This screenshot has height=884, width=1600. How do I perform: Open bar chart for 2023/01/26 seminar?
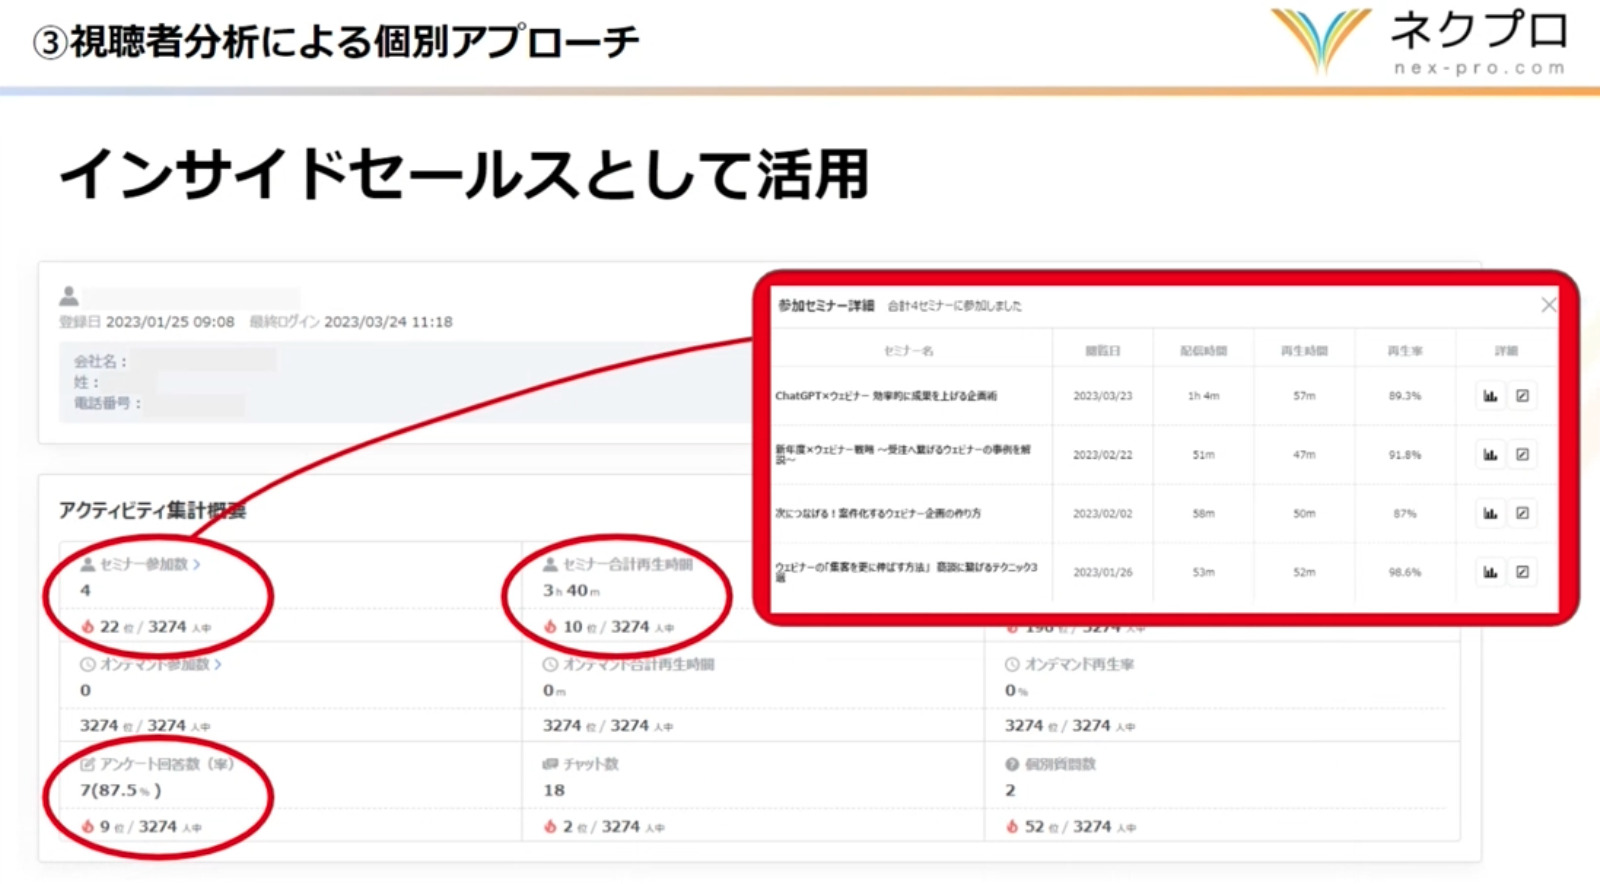[x=1490, y=573]
